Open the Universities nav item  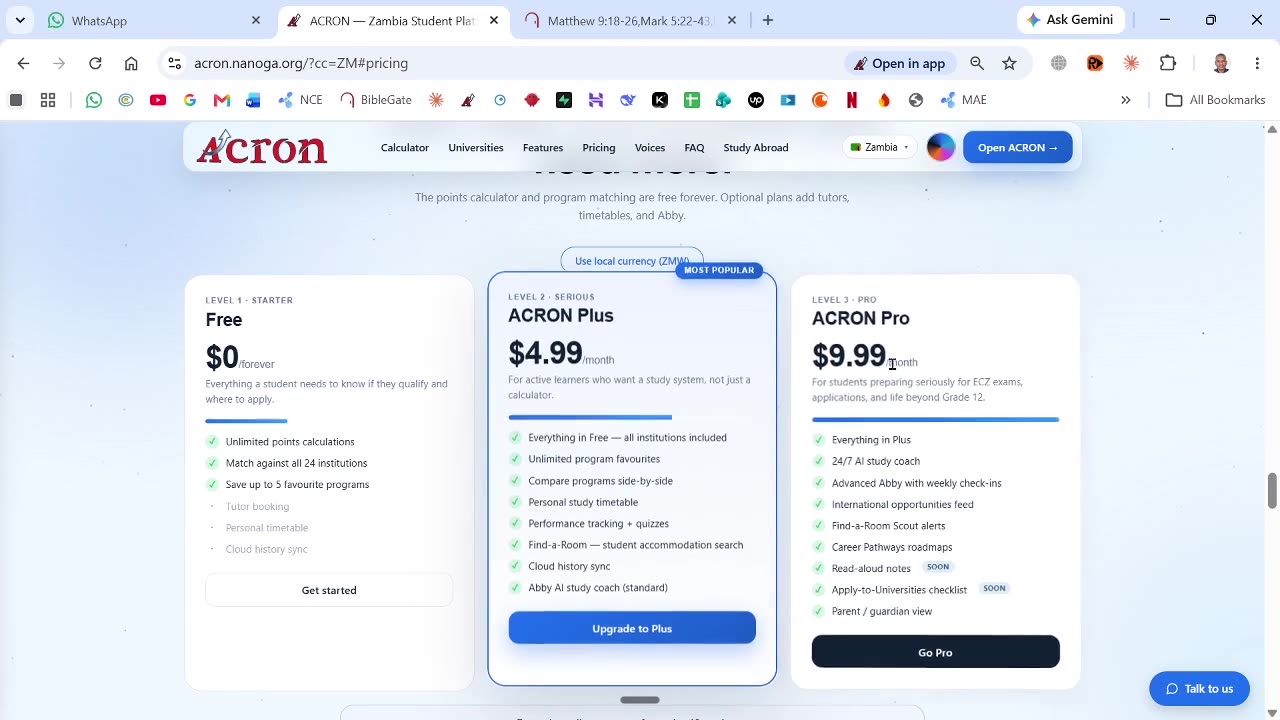(476, 148)
